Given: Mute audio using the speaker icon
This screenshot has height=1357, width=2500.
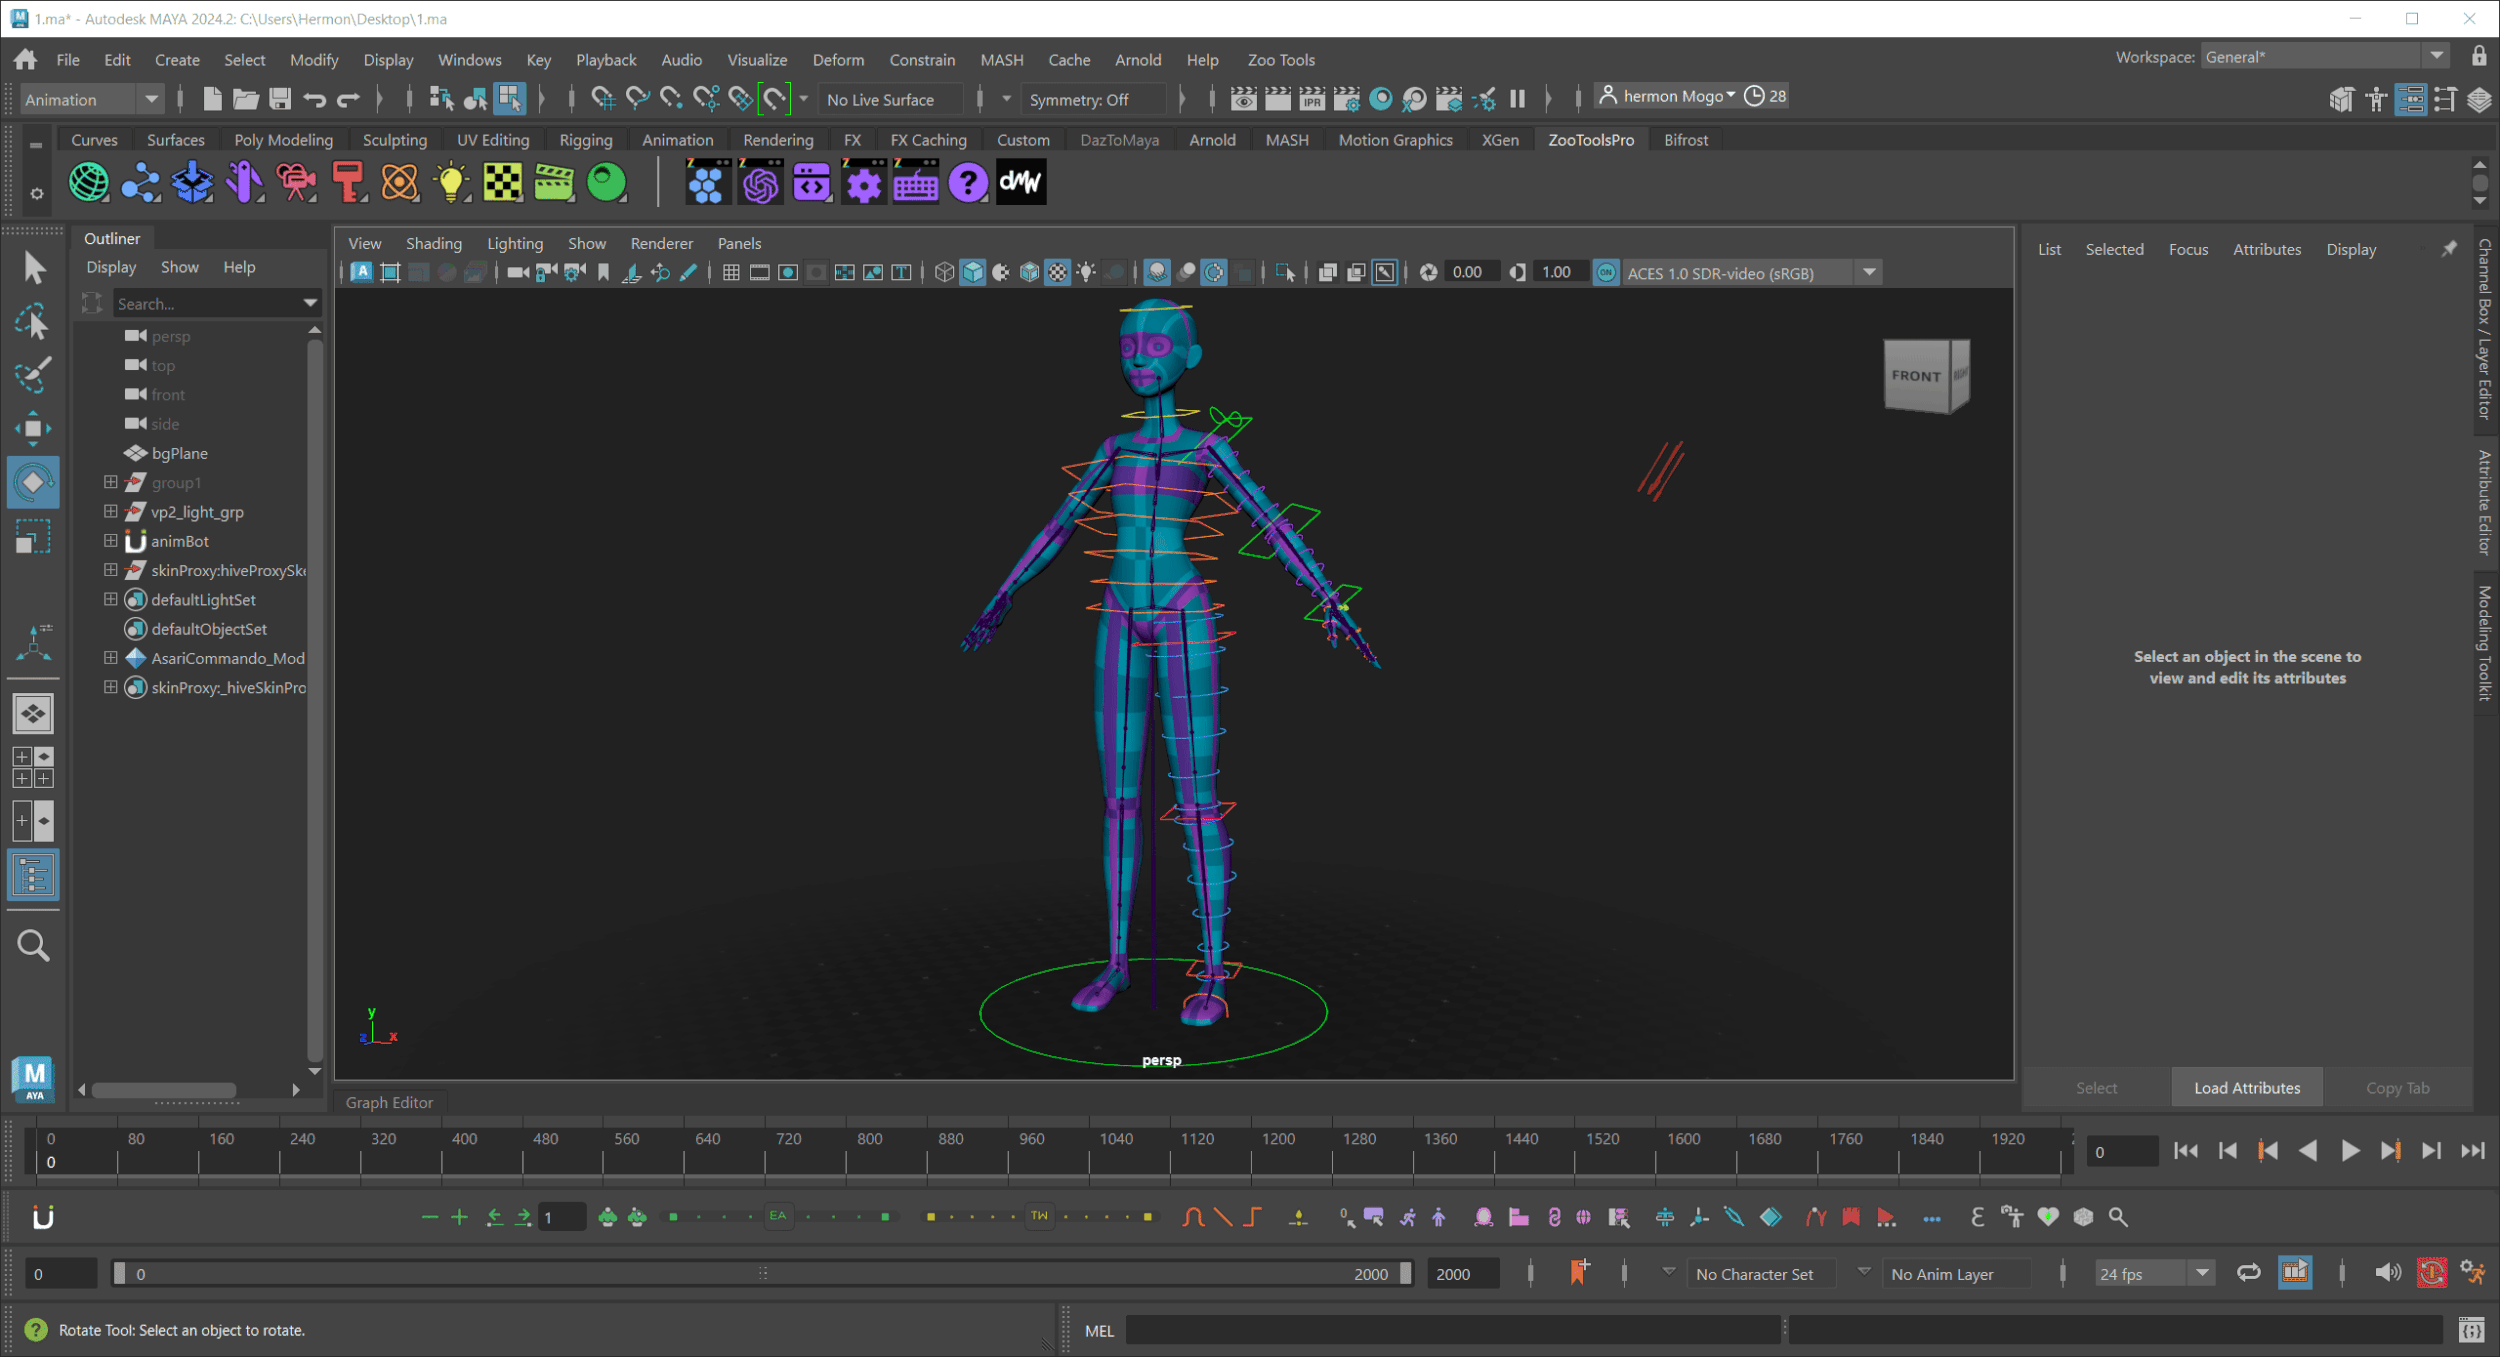Looking at the screenshot, I should (2390, 1272).
